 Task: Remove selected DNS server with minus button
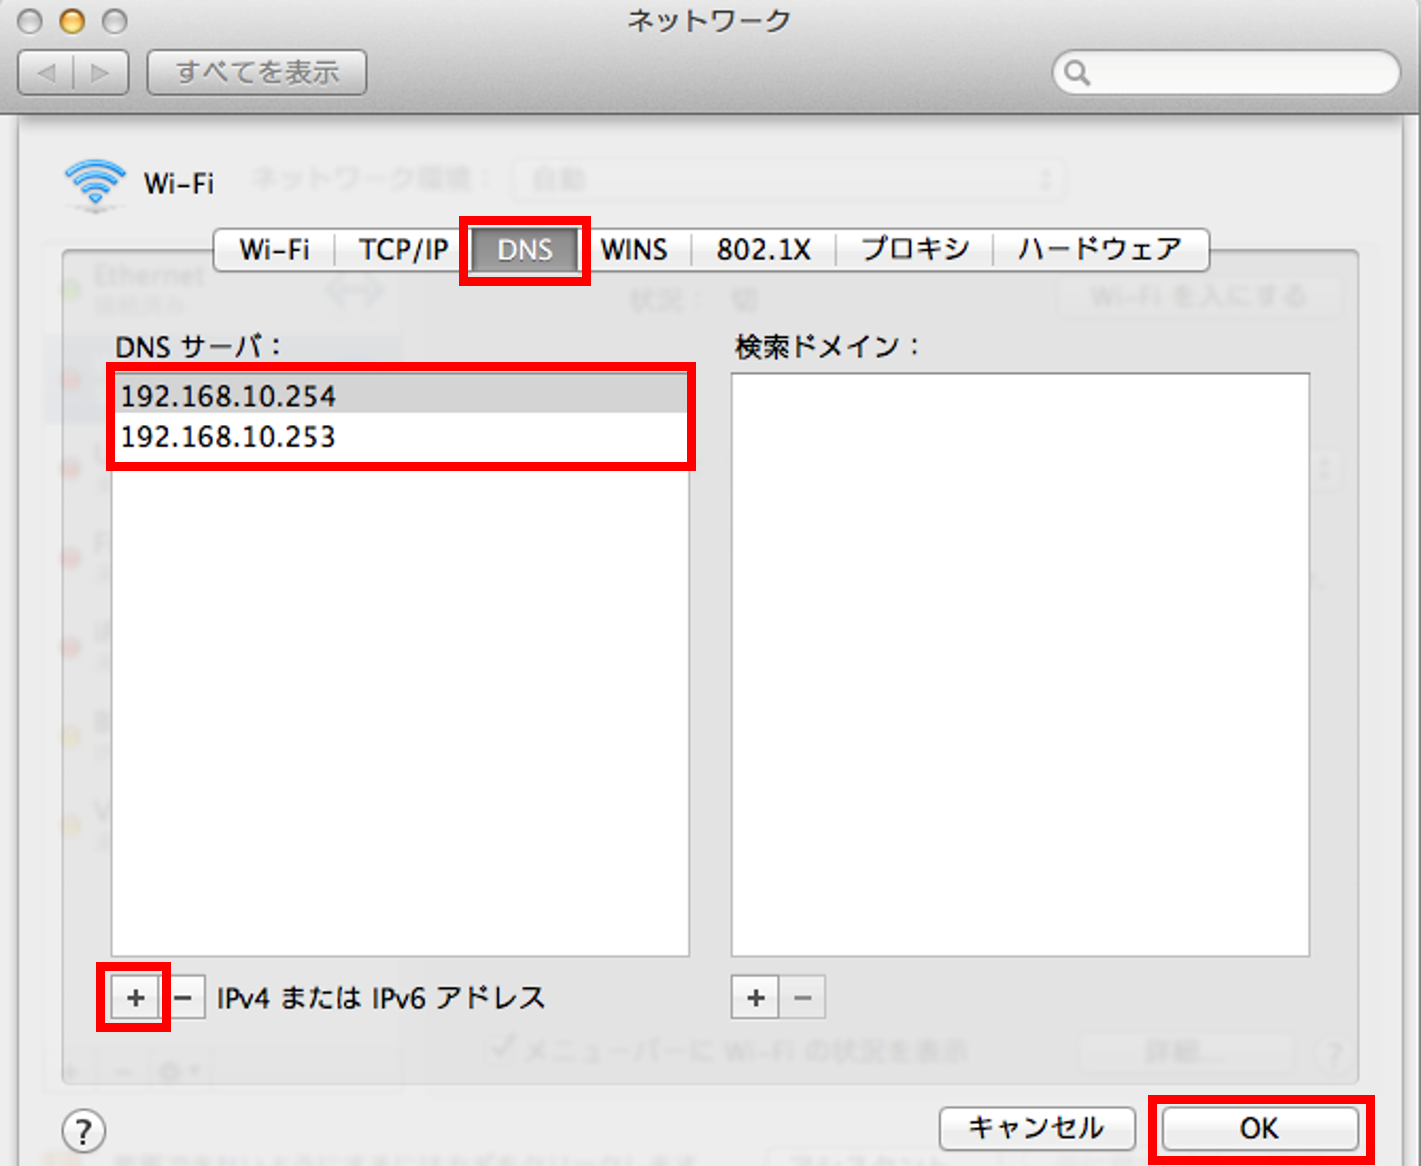(183, 998)
